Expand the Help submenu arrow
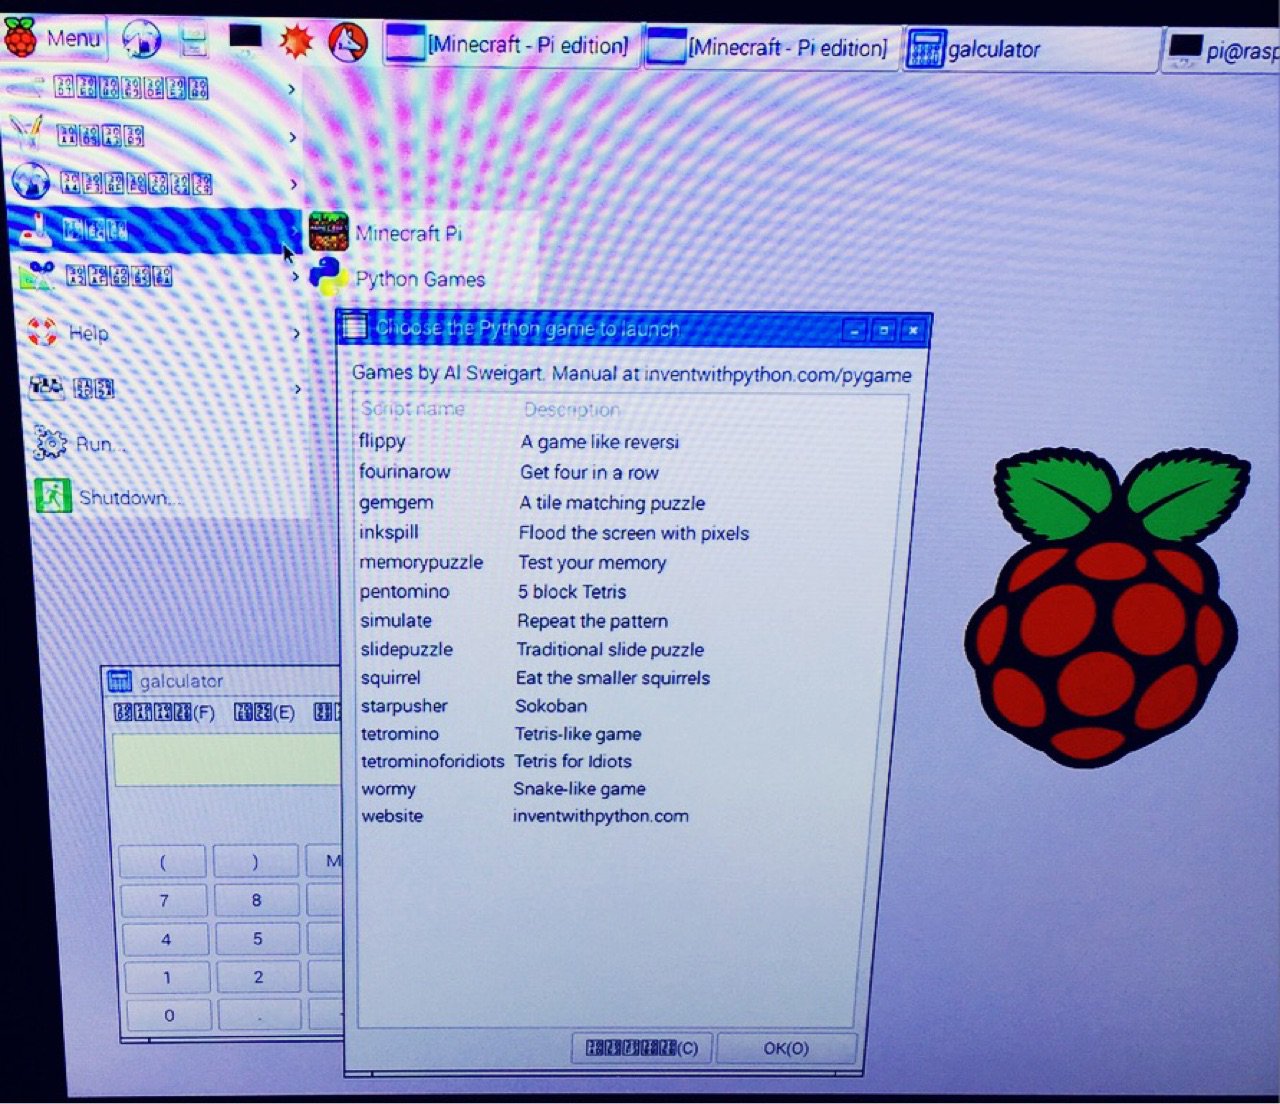Screen dimensions: 1280x1104 point(296,333)
